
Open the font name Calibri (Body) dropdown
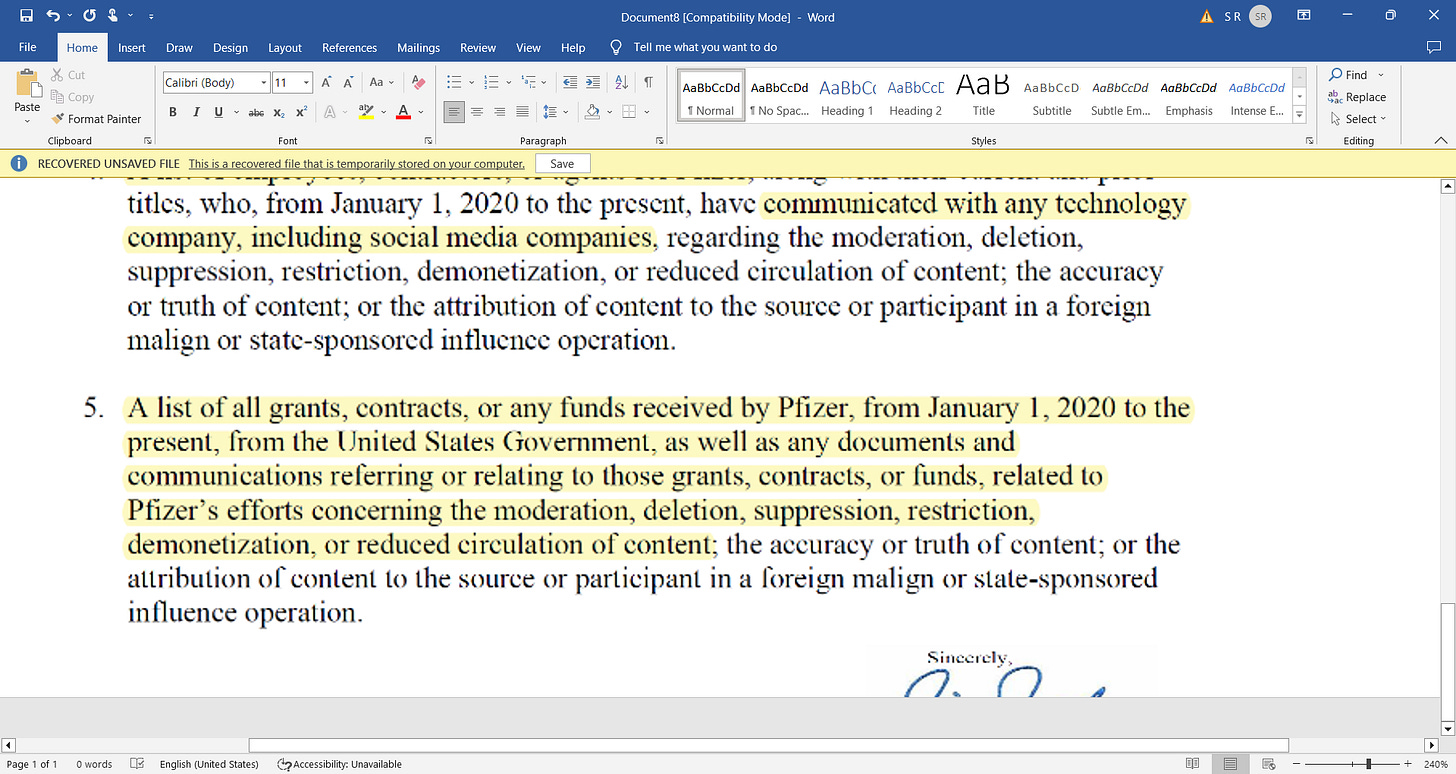[x=264, y=83]
